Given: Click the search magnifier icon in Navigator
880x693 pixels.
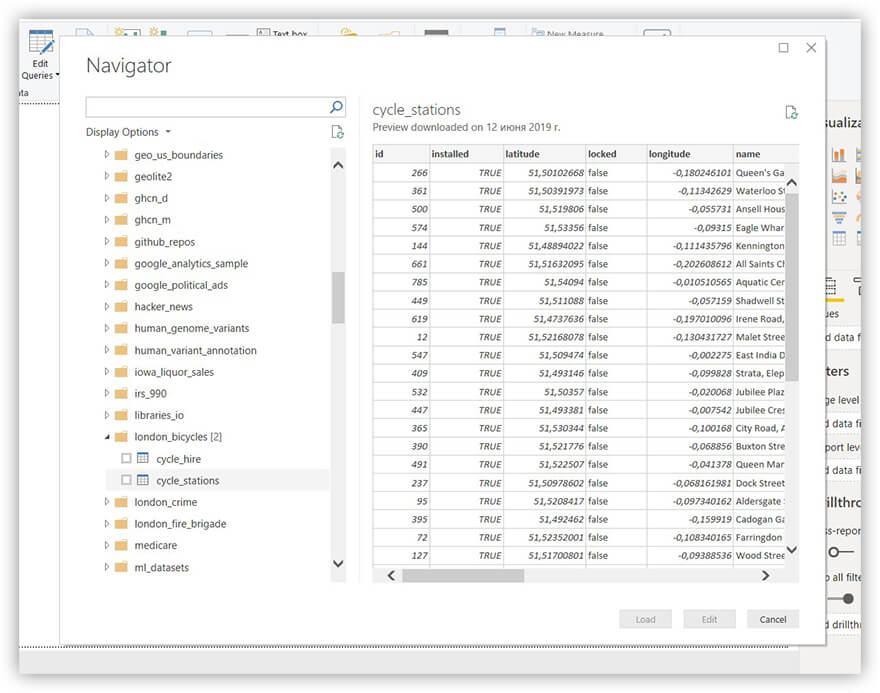Looking at the screenshot, I should [337, 107].
